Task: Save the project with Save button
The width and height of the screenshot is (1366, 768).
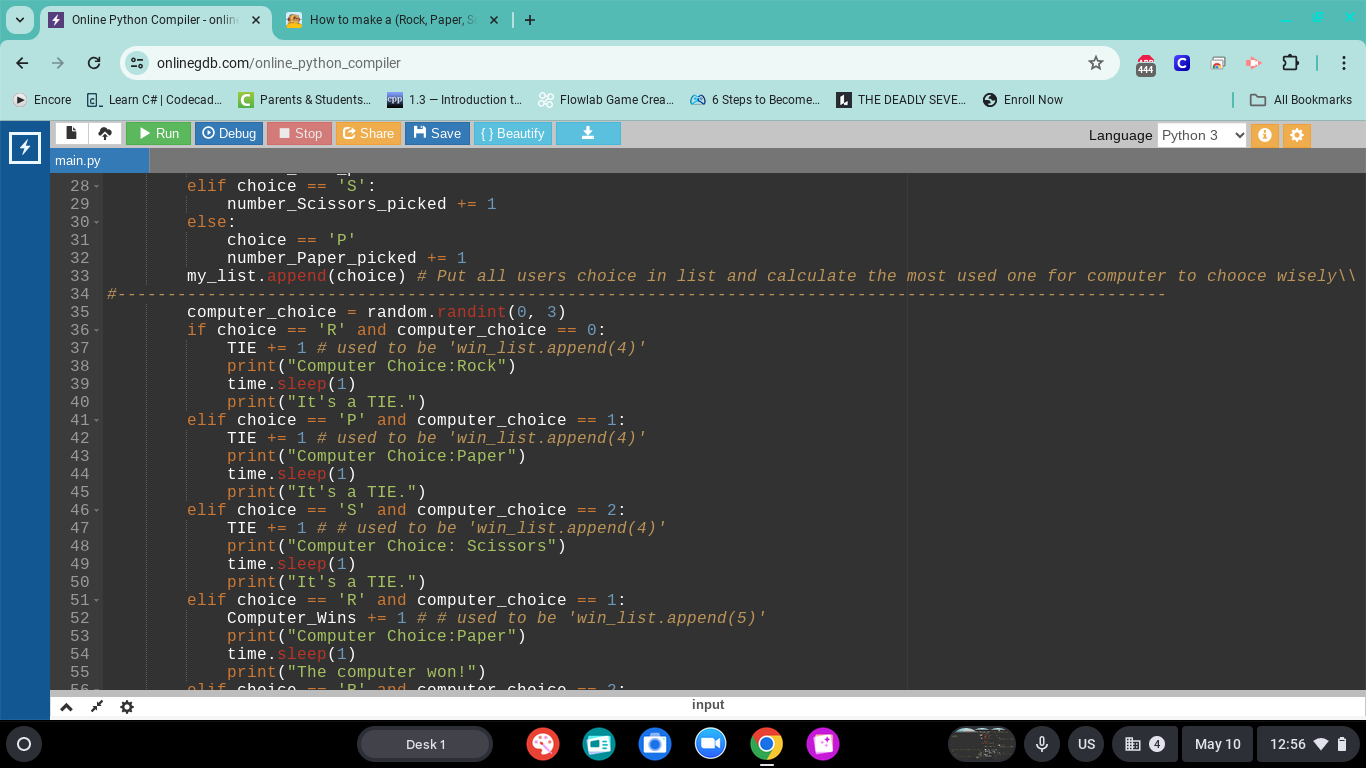Action: coord(437,133)
